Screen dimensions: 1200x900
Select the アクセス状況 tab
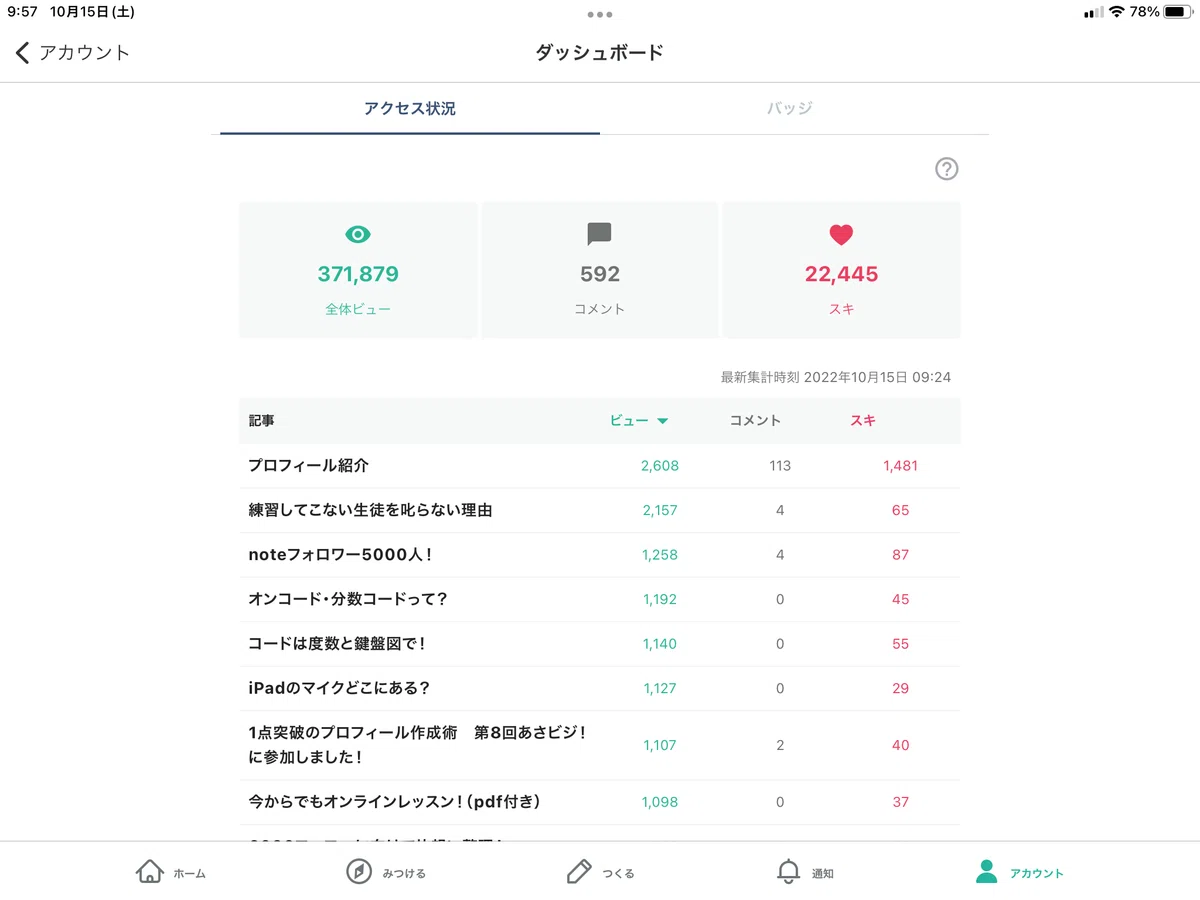[410, 108]
